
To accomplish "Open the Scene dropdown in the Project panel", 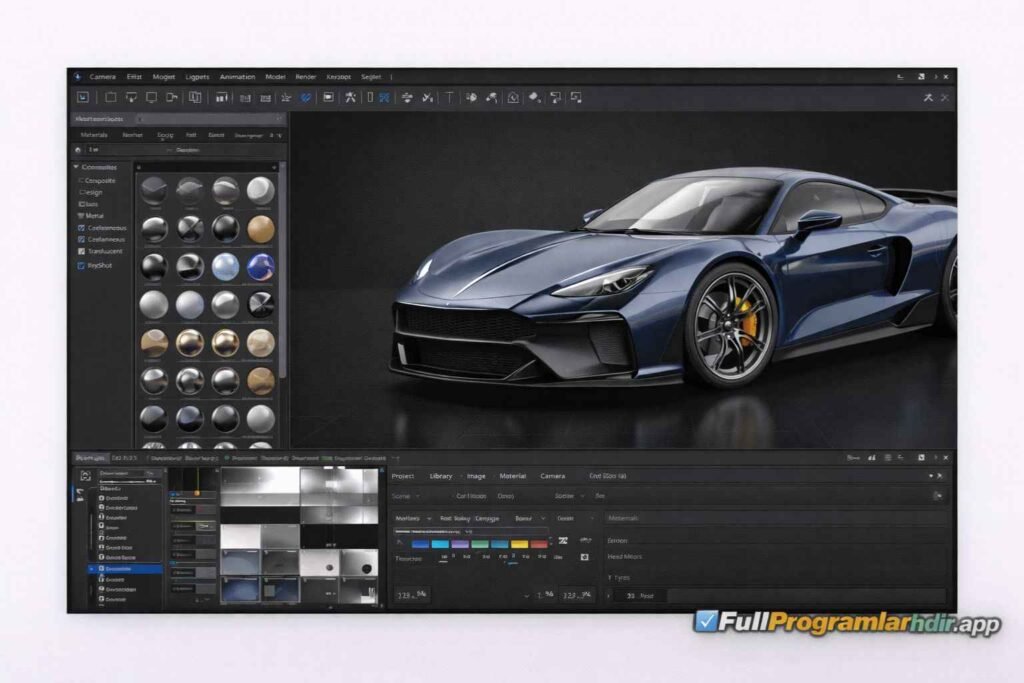I will tap(410, 497).
